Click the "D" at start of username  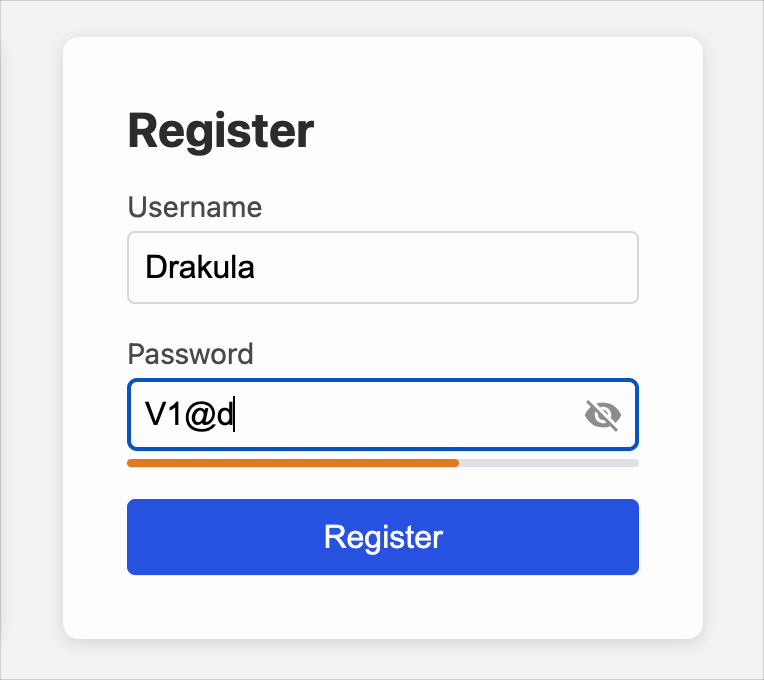point(155,268)
